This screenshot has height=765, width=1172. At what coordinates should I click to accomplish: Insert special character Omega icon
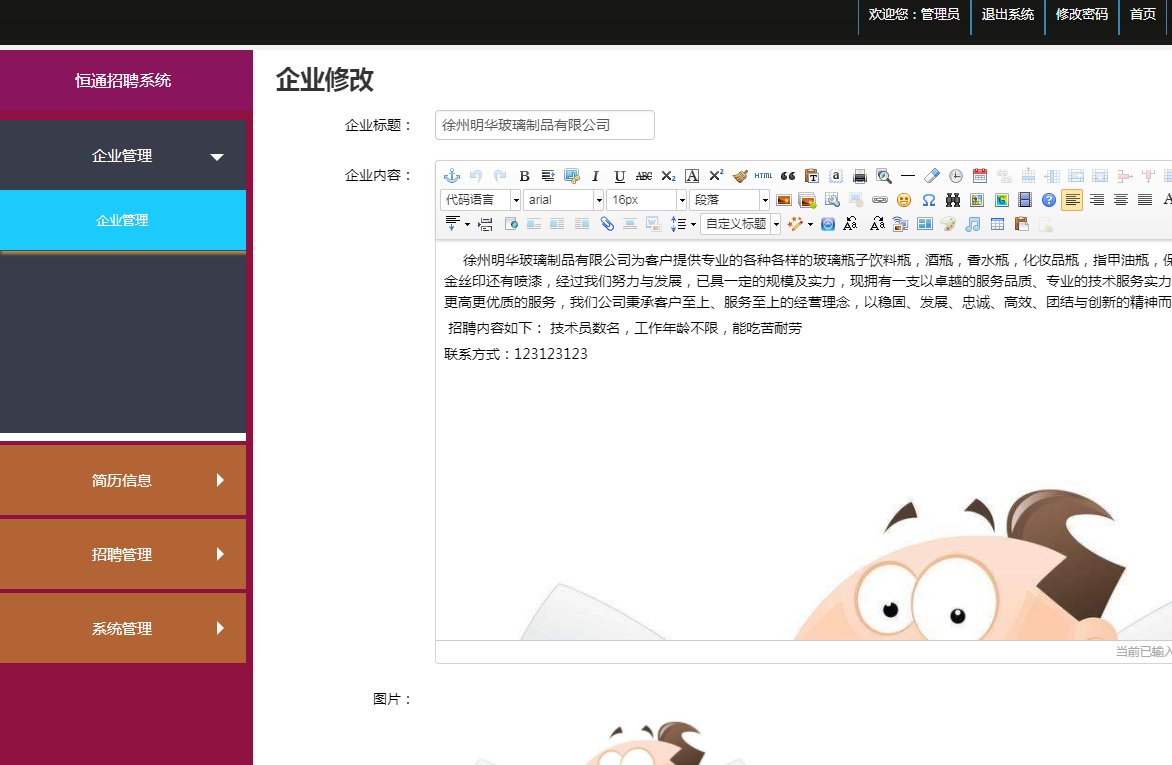(x=928, y=200)
